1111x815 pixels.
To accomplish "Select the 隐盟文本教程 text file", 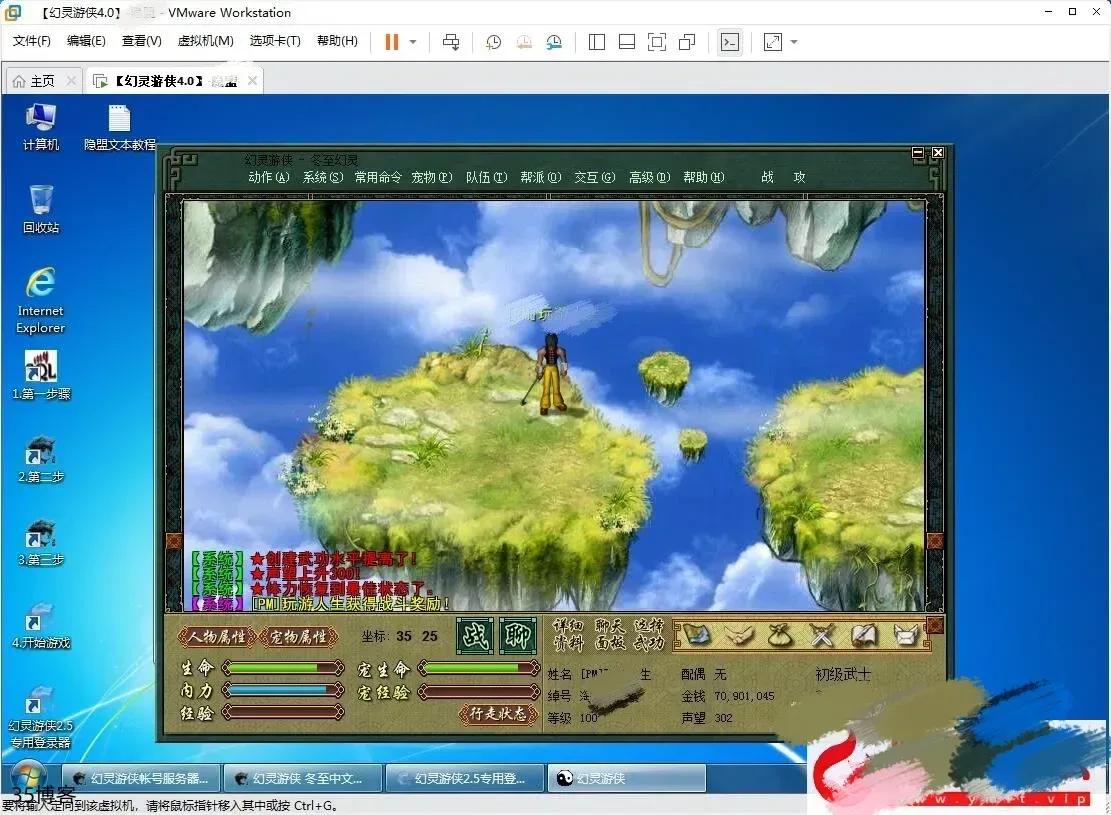I will pos(119,128).
